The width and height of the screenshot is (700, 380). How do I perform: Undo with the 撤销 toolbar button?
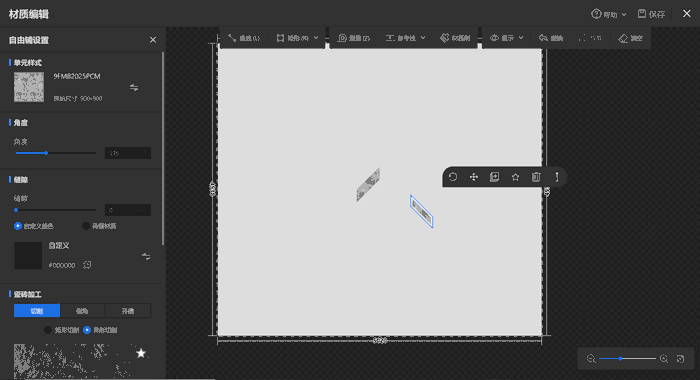550,38
